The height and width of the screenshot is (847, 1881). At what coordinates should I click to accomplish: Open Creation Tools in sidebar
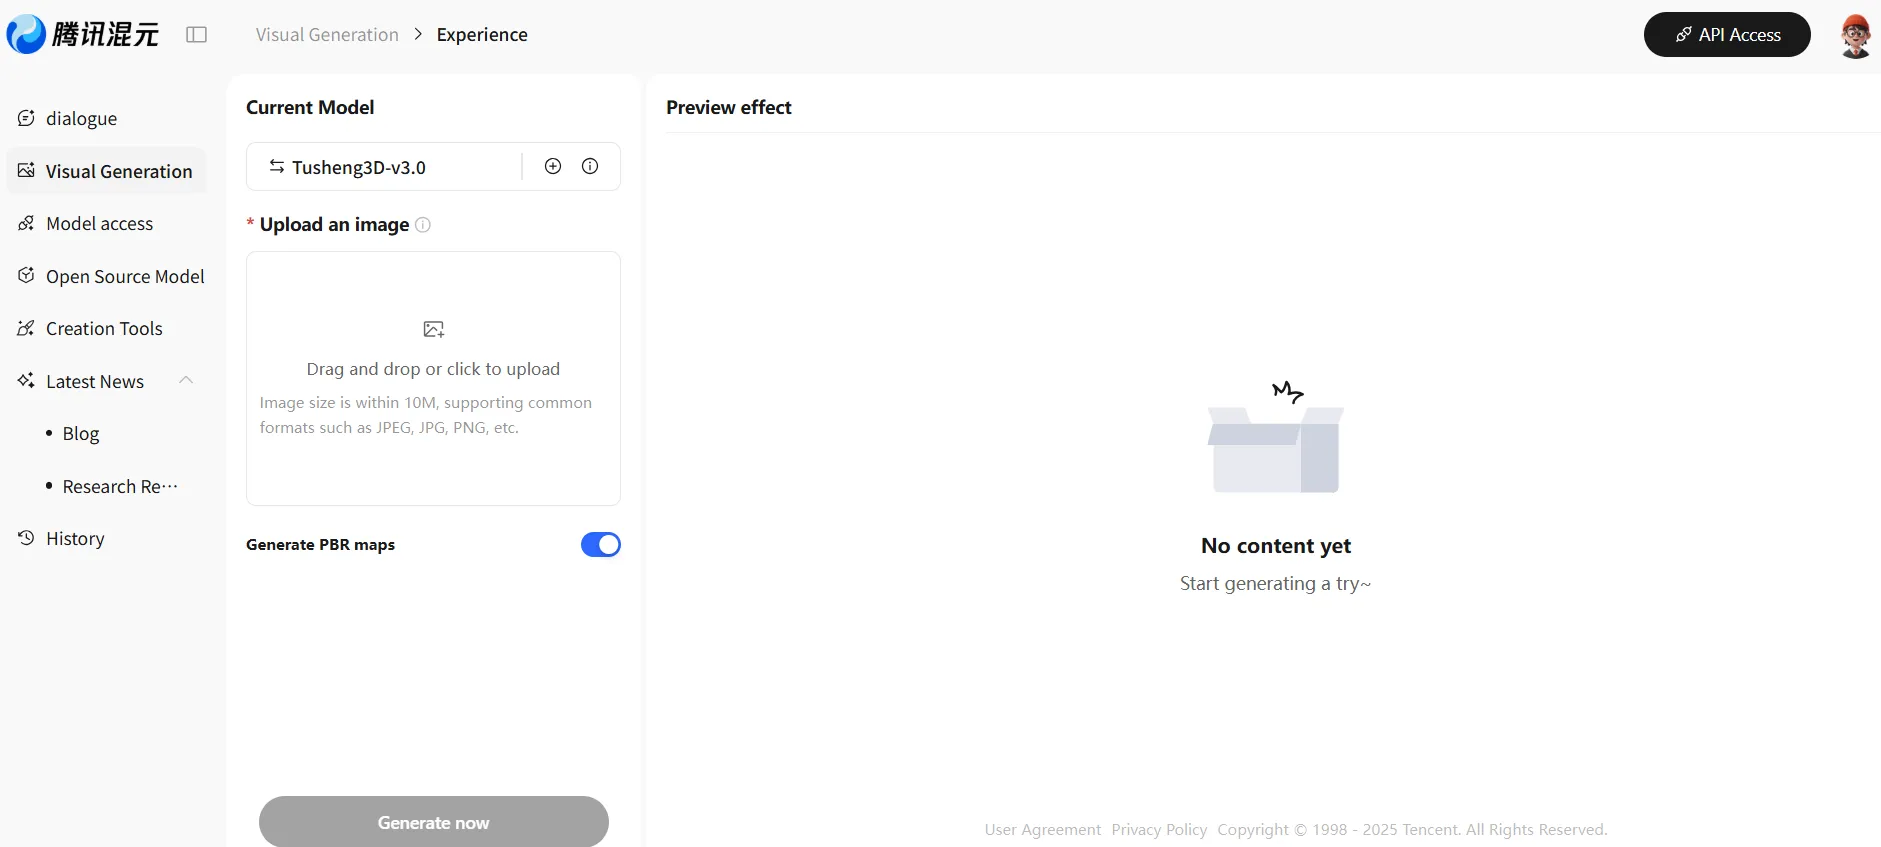pyautogui.click(x=104, y=329)
